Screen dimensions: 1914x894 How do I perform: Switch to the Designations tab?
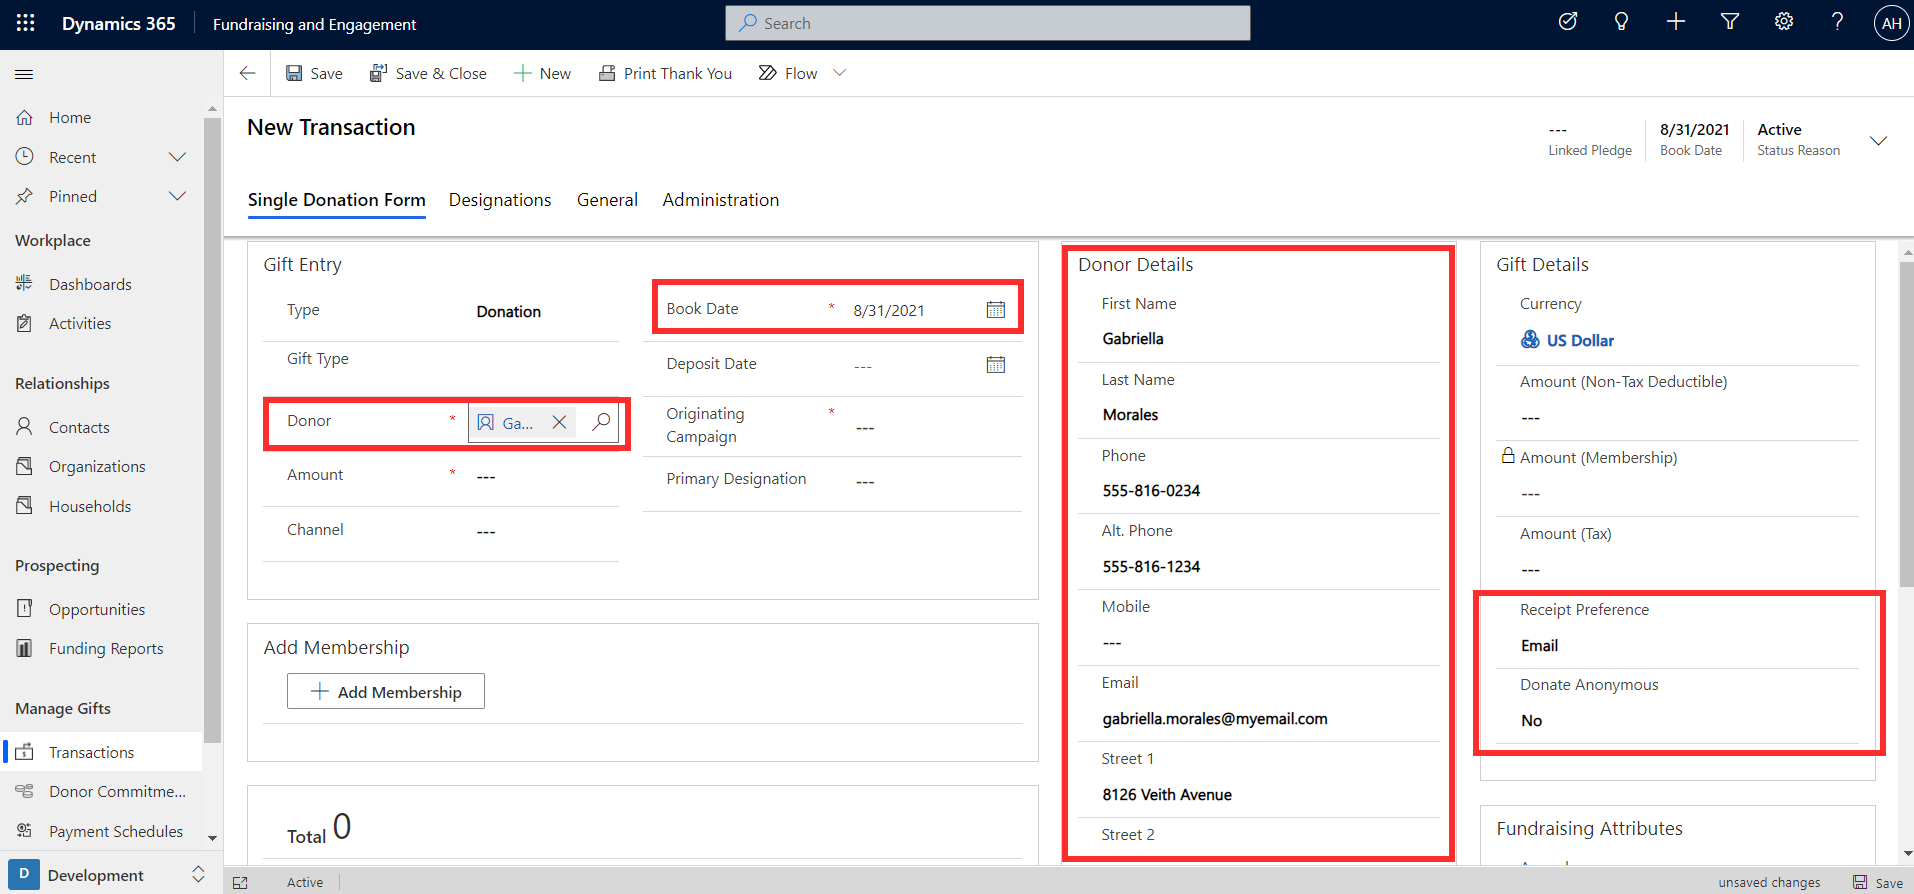[x=500, y=200]
